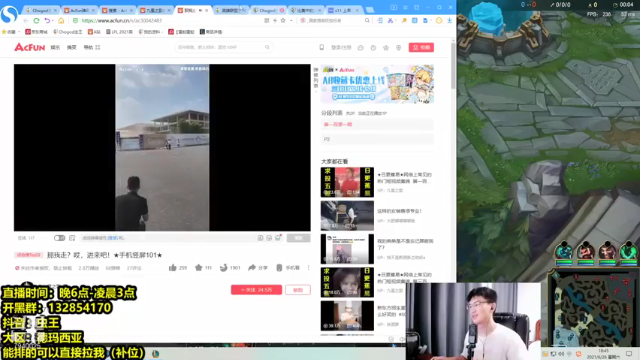Open the dropdown arrow next to the bookmark star

[x=291, y=20]
